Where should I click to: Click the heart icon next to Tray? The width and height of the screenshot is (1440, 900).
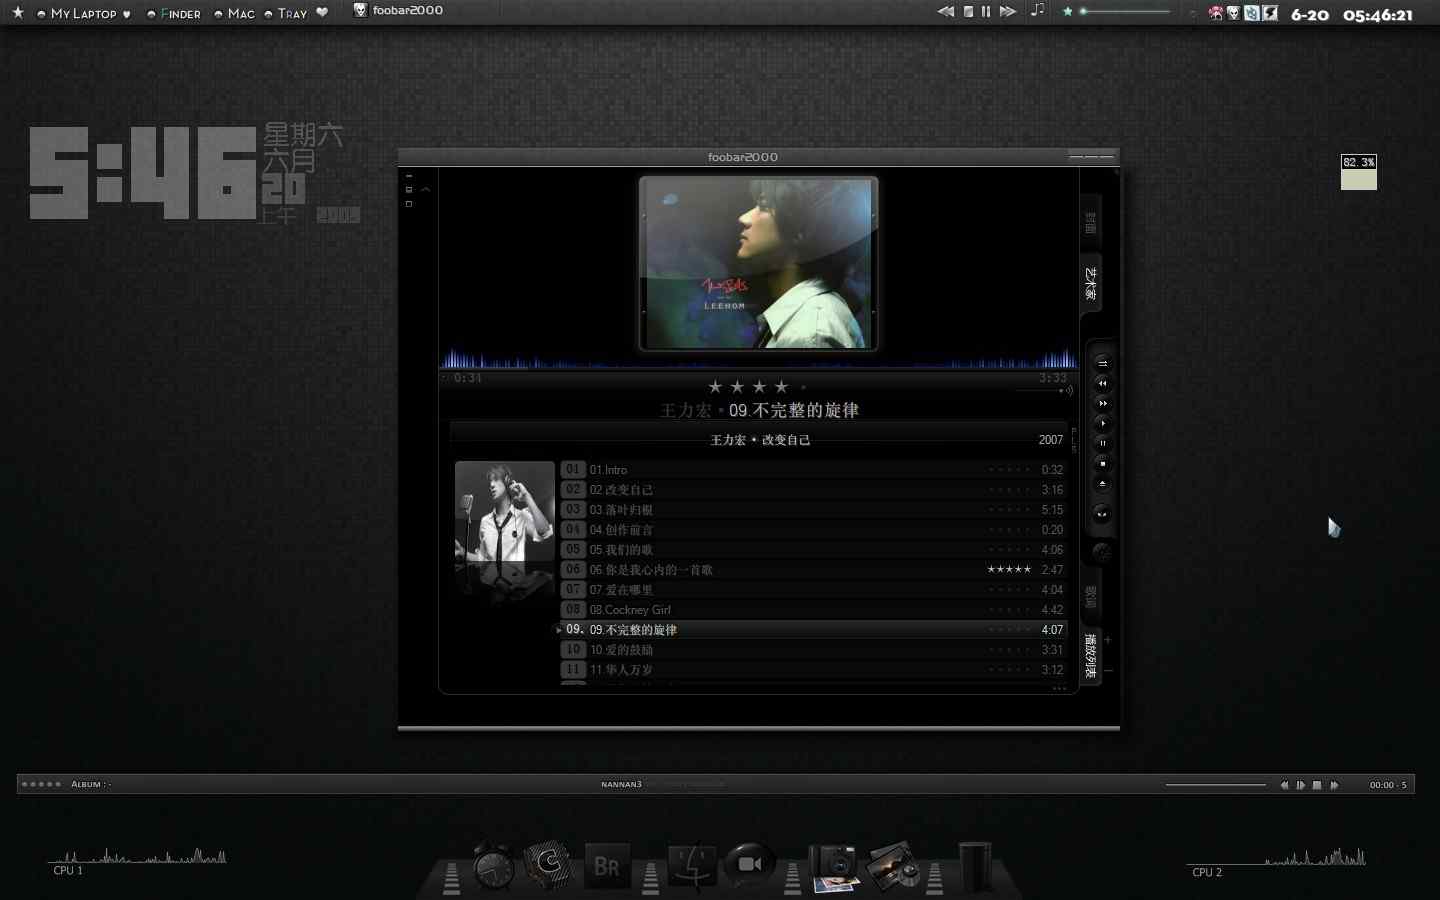click(x=322, y=13)
